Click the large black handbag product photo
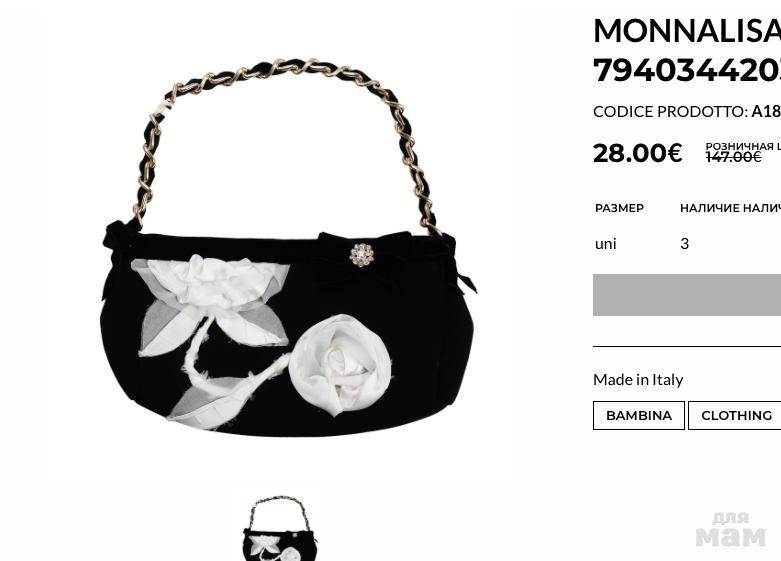 [288, 248]
